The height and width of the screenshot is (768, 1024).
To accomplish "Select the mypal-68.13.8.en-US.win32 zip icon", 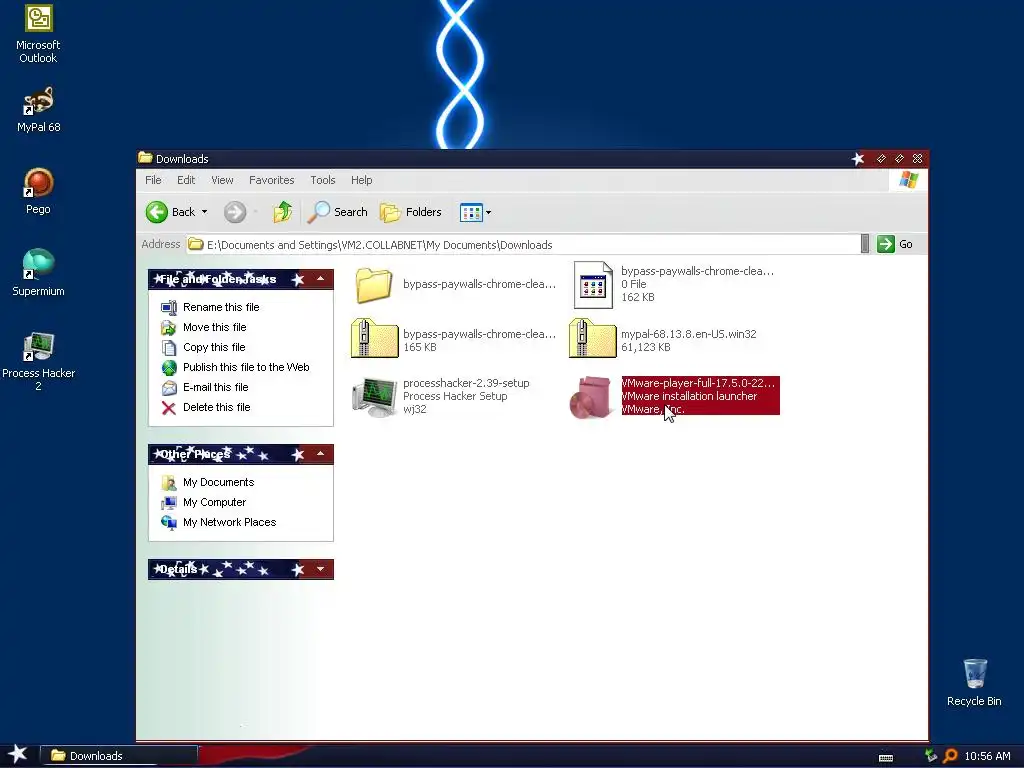I will point(592,338).
